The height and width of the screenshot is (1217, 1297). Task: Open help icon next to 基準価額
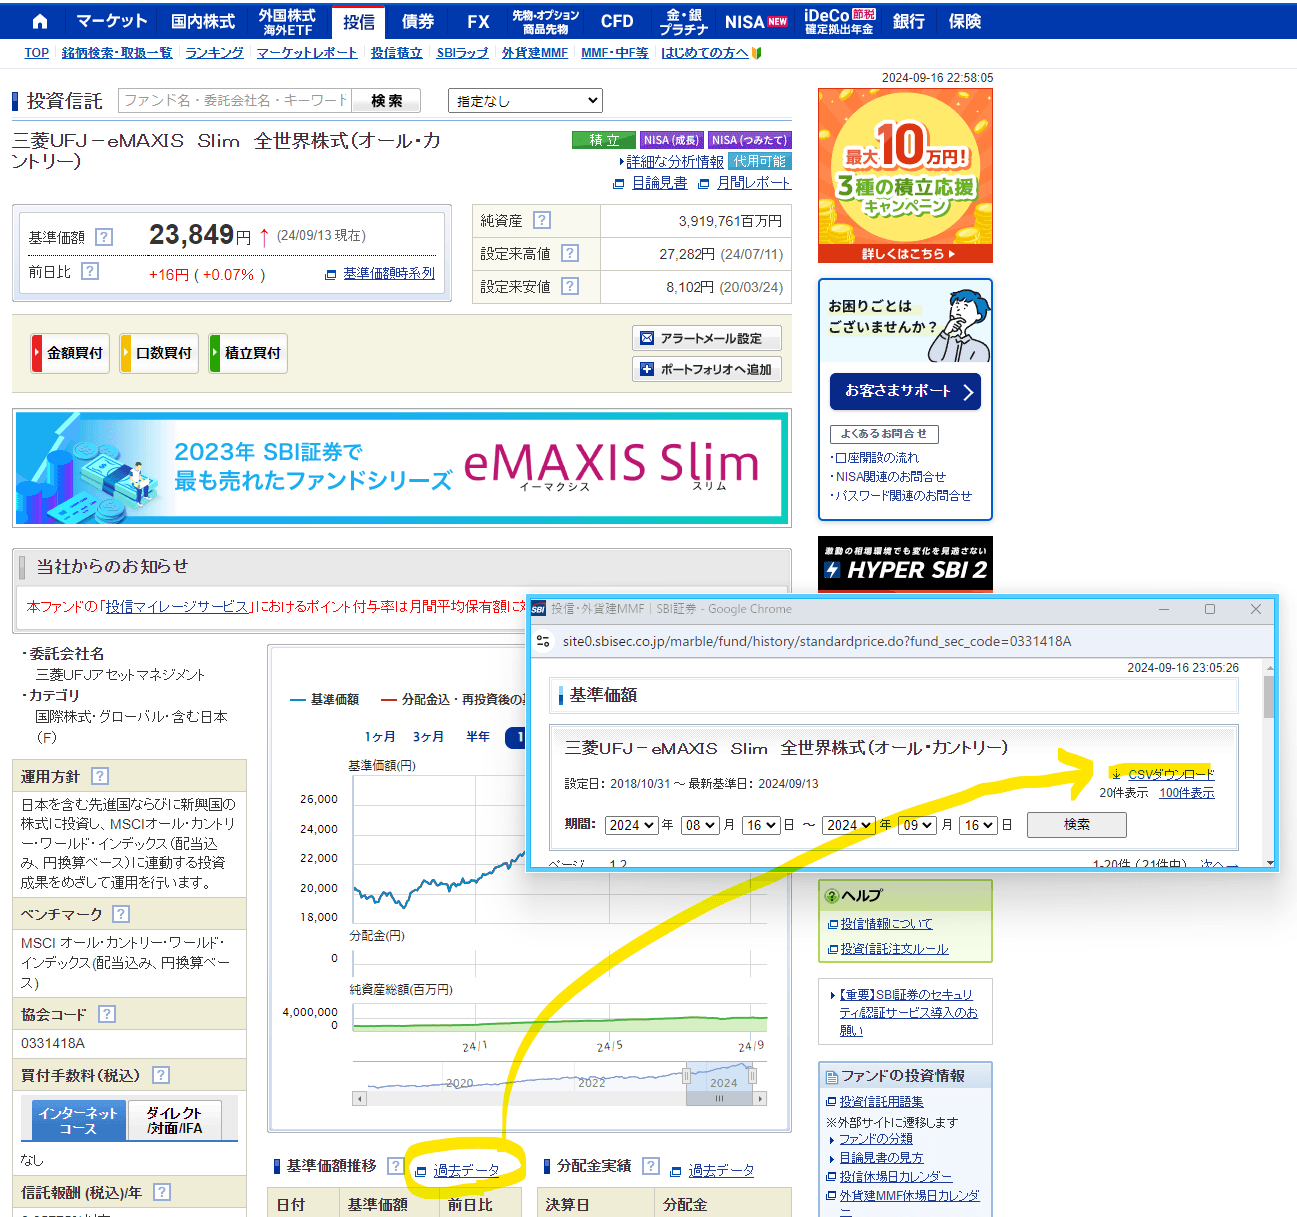tap(104, 237)
